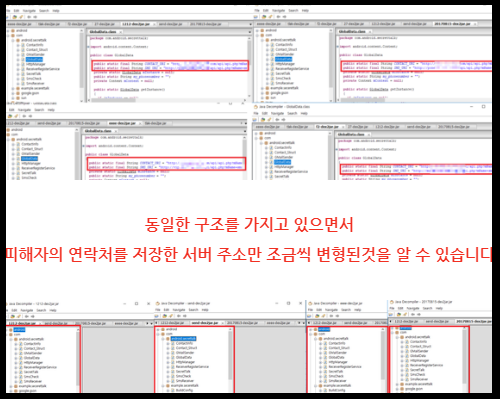
Task: Expand android package in top-right window tree
Action: (258, 30)
